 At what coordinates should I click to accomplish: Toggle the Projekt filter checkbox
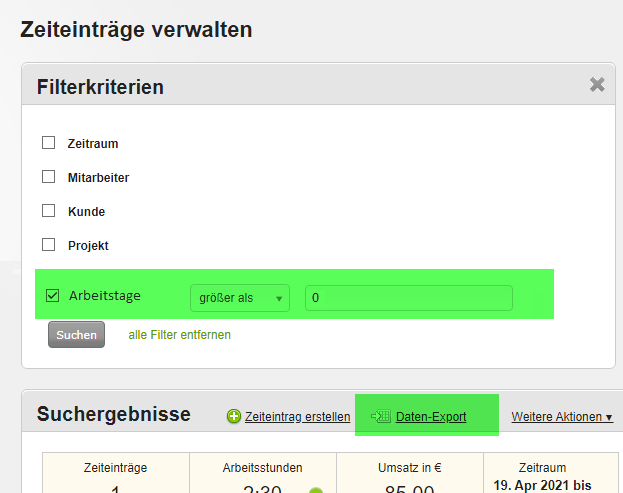tap(48, 245)
